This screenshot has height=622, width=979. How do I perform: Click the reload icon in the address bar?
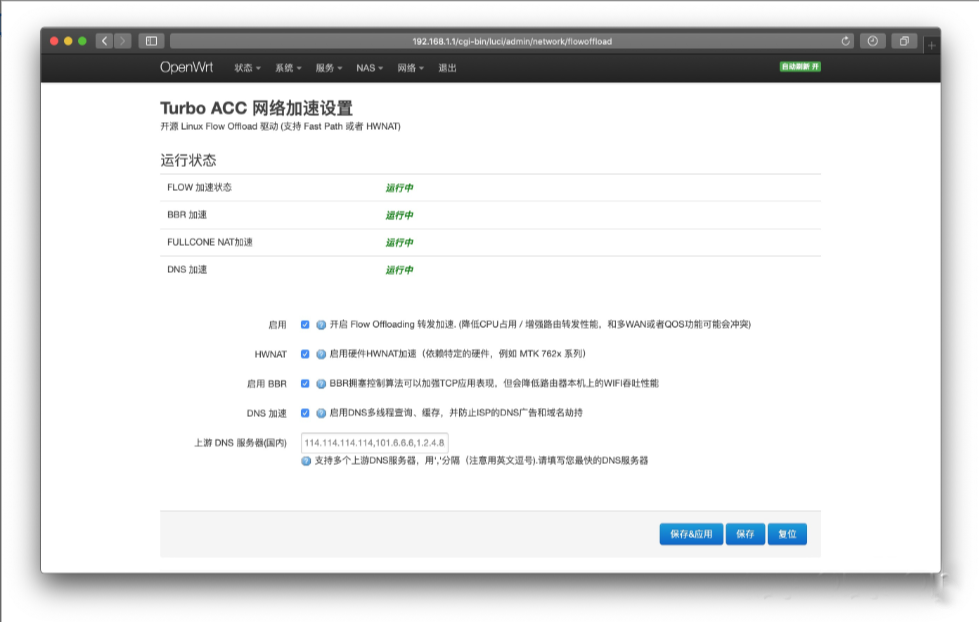coord(845,41)
